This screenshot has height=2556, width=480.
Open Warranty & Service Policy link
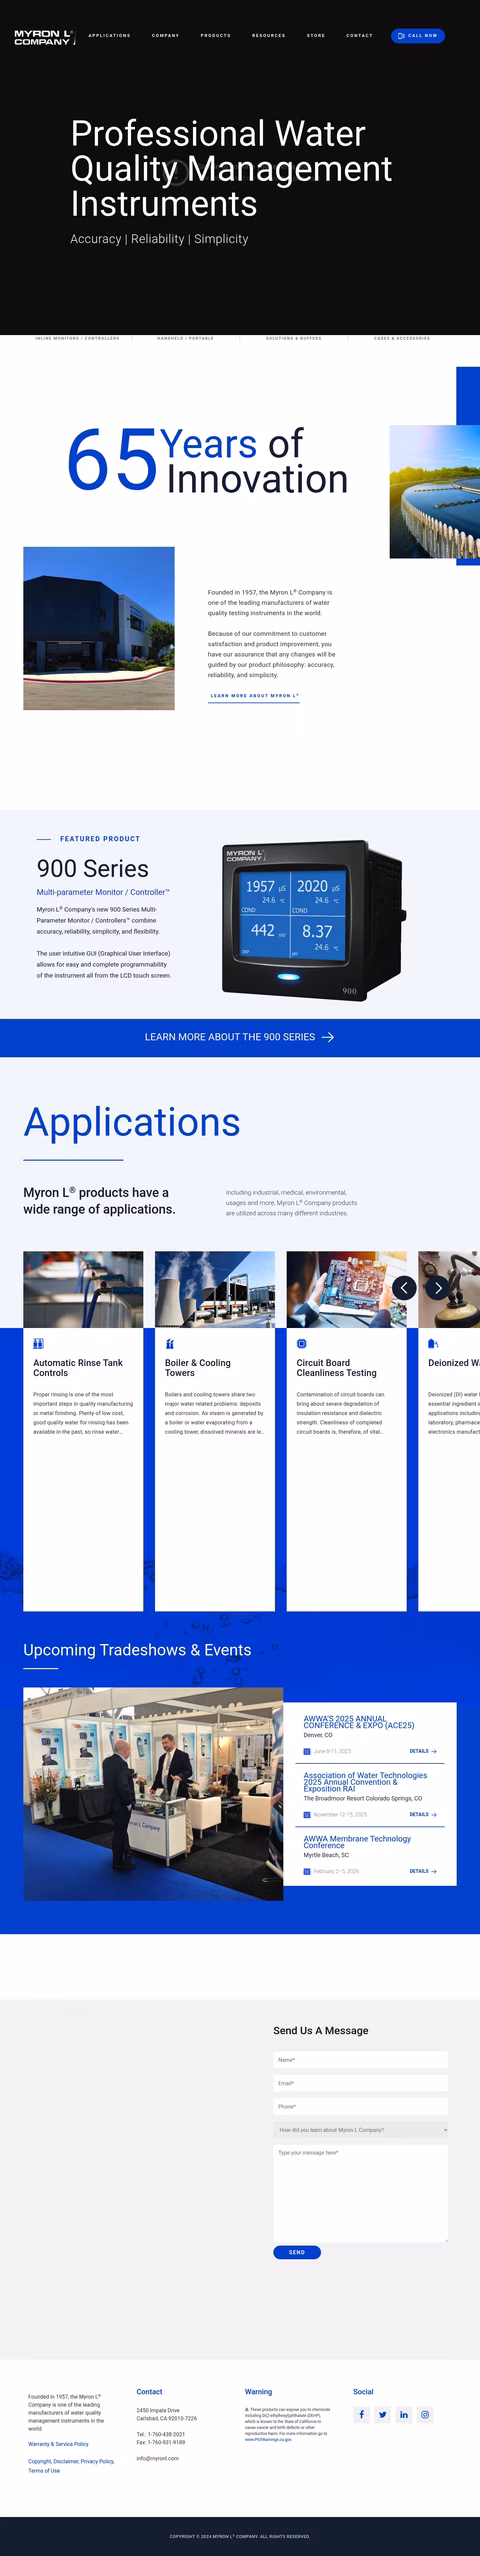58,2444
